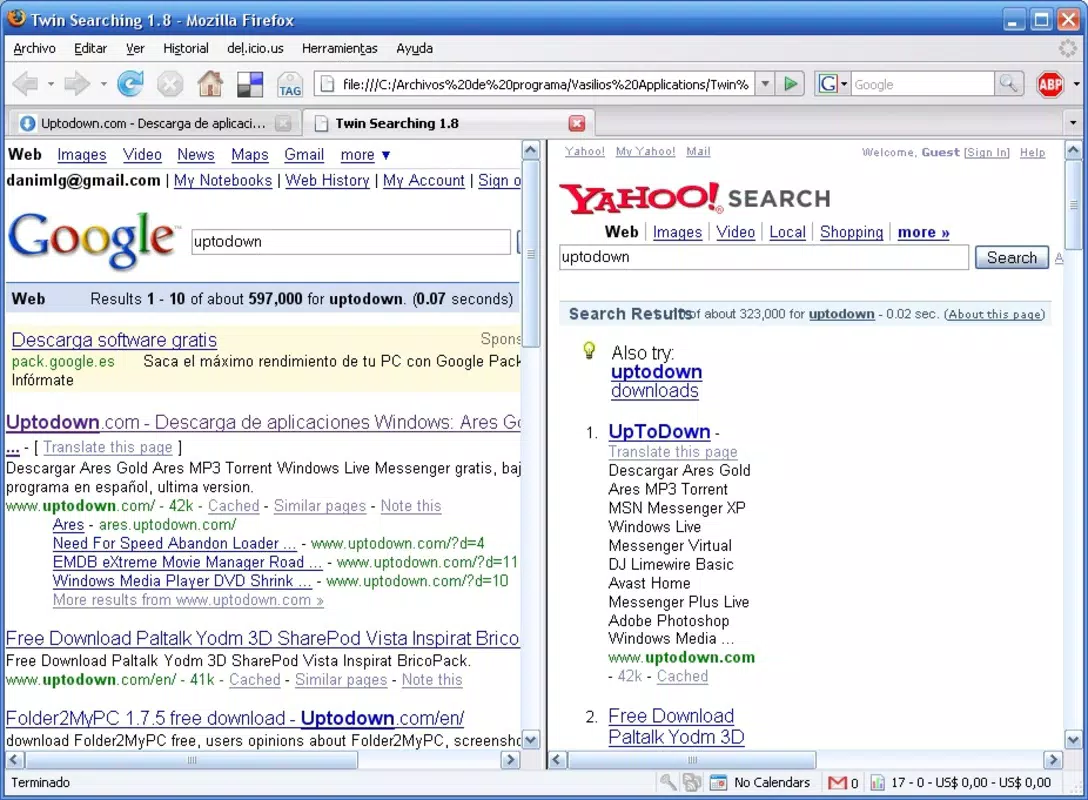This screenshot has width=1088, height=800.
Task: Open the Historial menu
Action: [x=185, y=48]
